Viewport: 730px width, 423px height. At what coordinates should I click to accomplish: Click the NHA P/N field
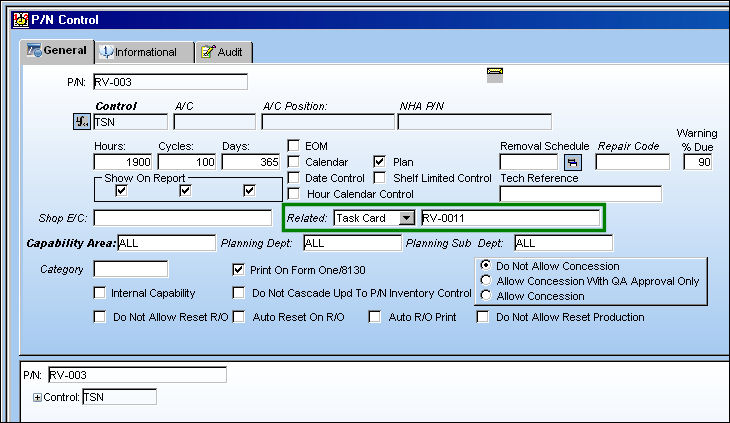475,122
